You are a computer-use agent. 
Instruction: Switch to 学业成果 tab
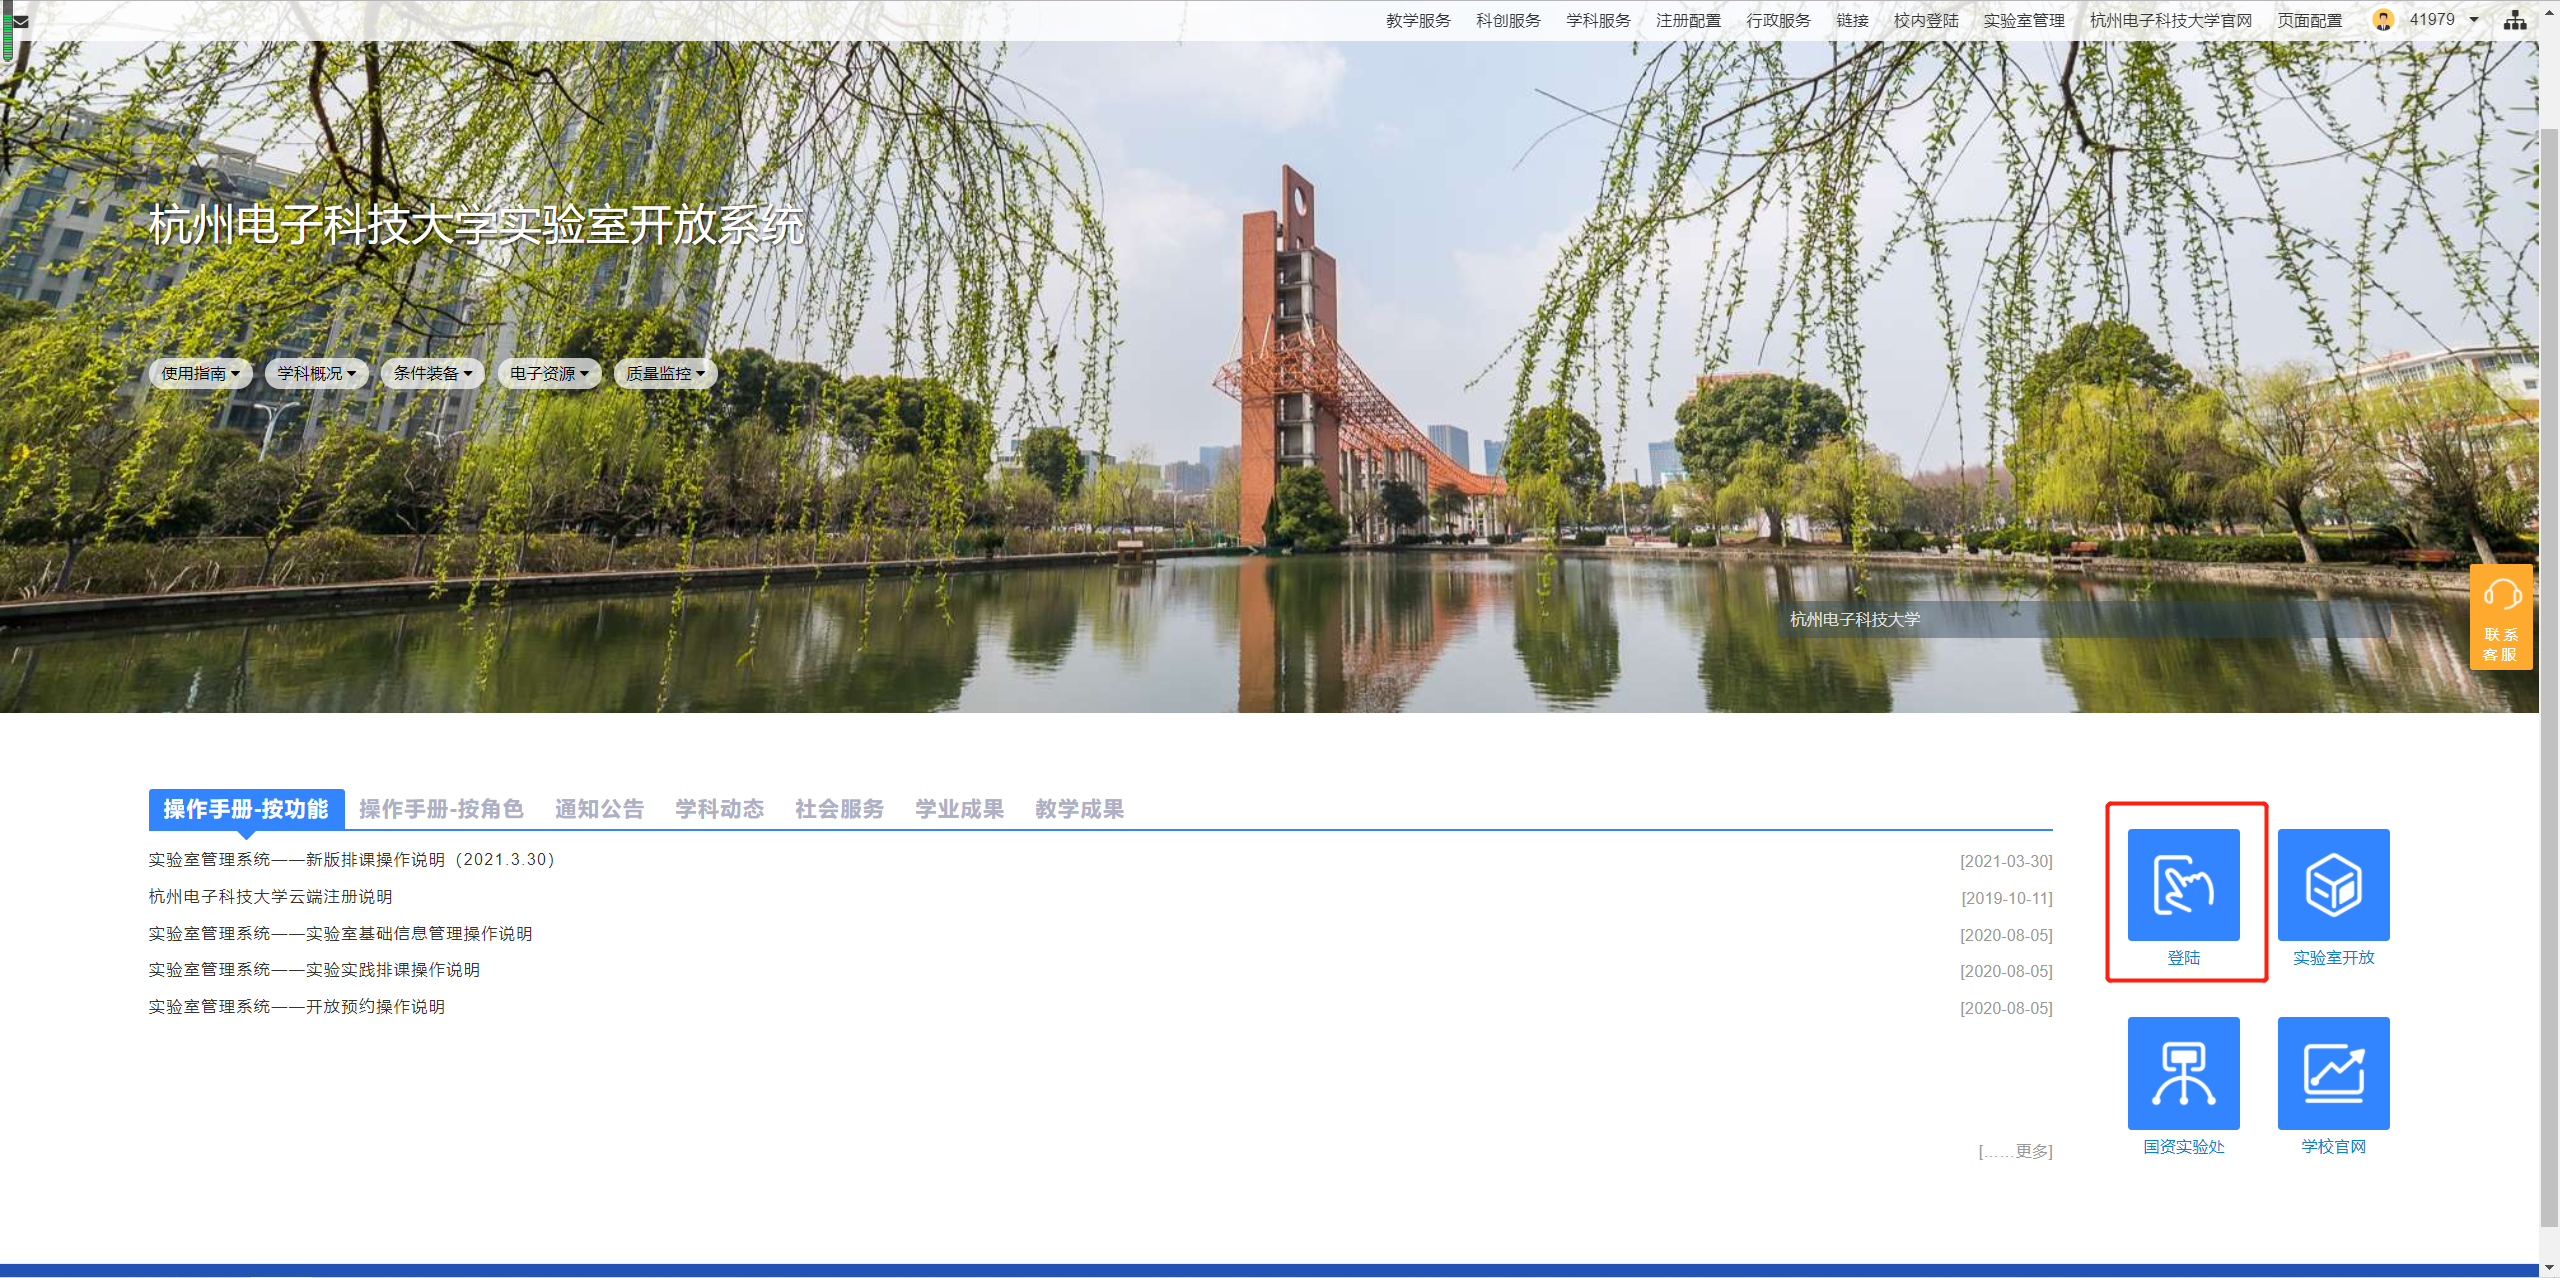pyautogui.click(x=959, y=809)
